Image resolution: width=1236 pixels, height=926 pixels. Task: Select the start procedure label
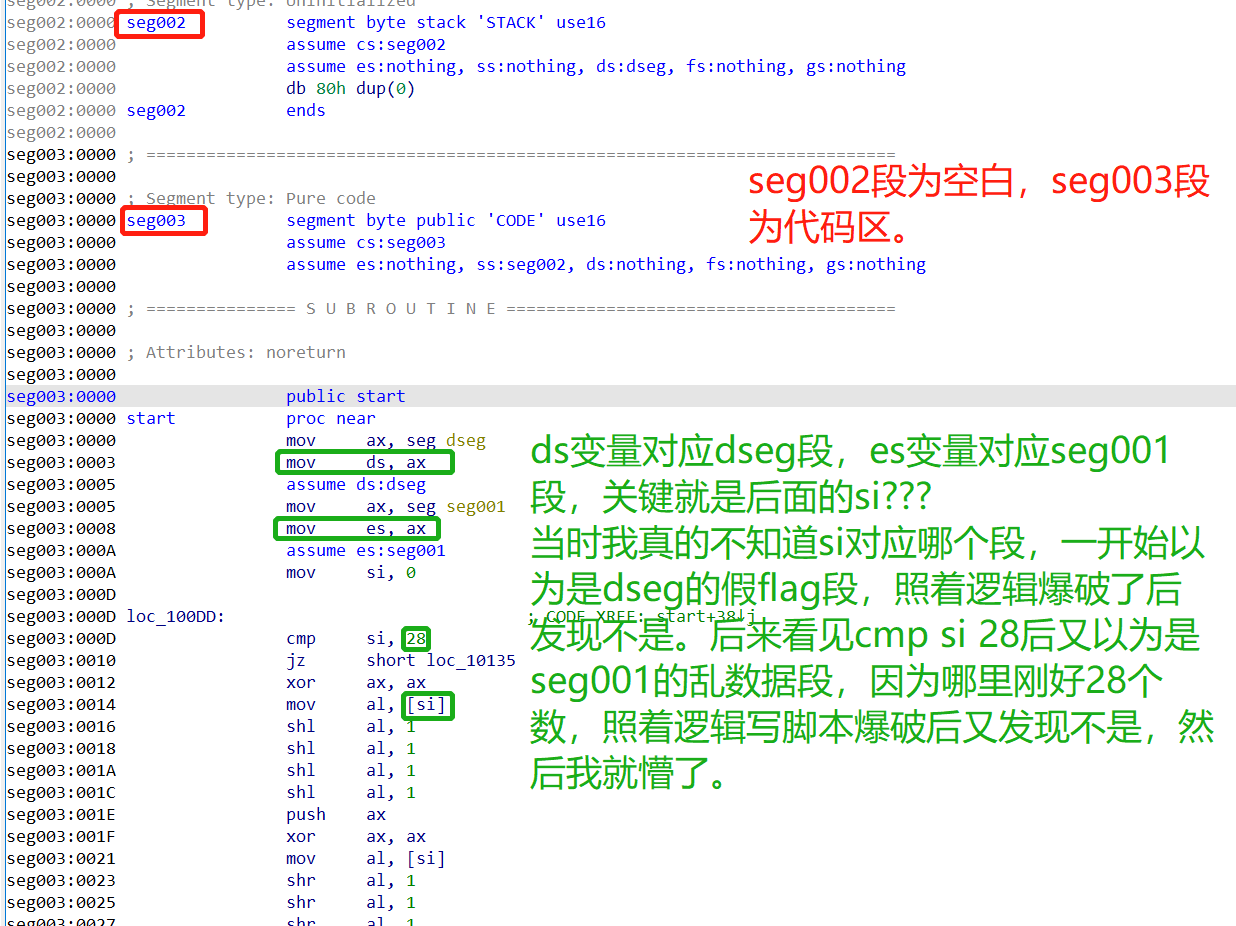pos(150,418)
